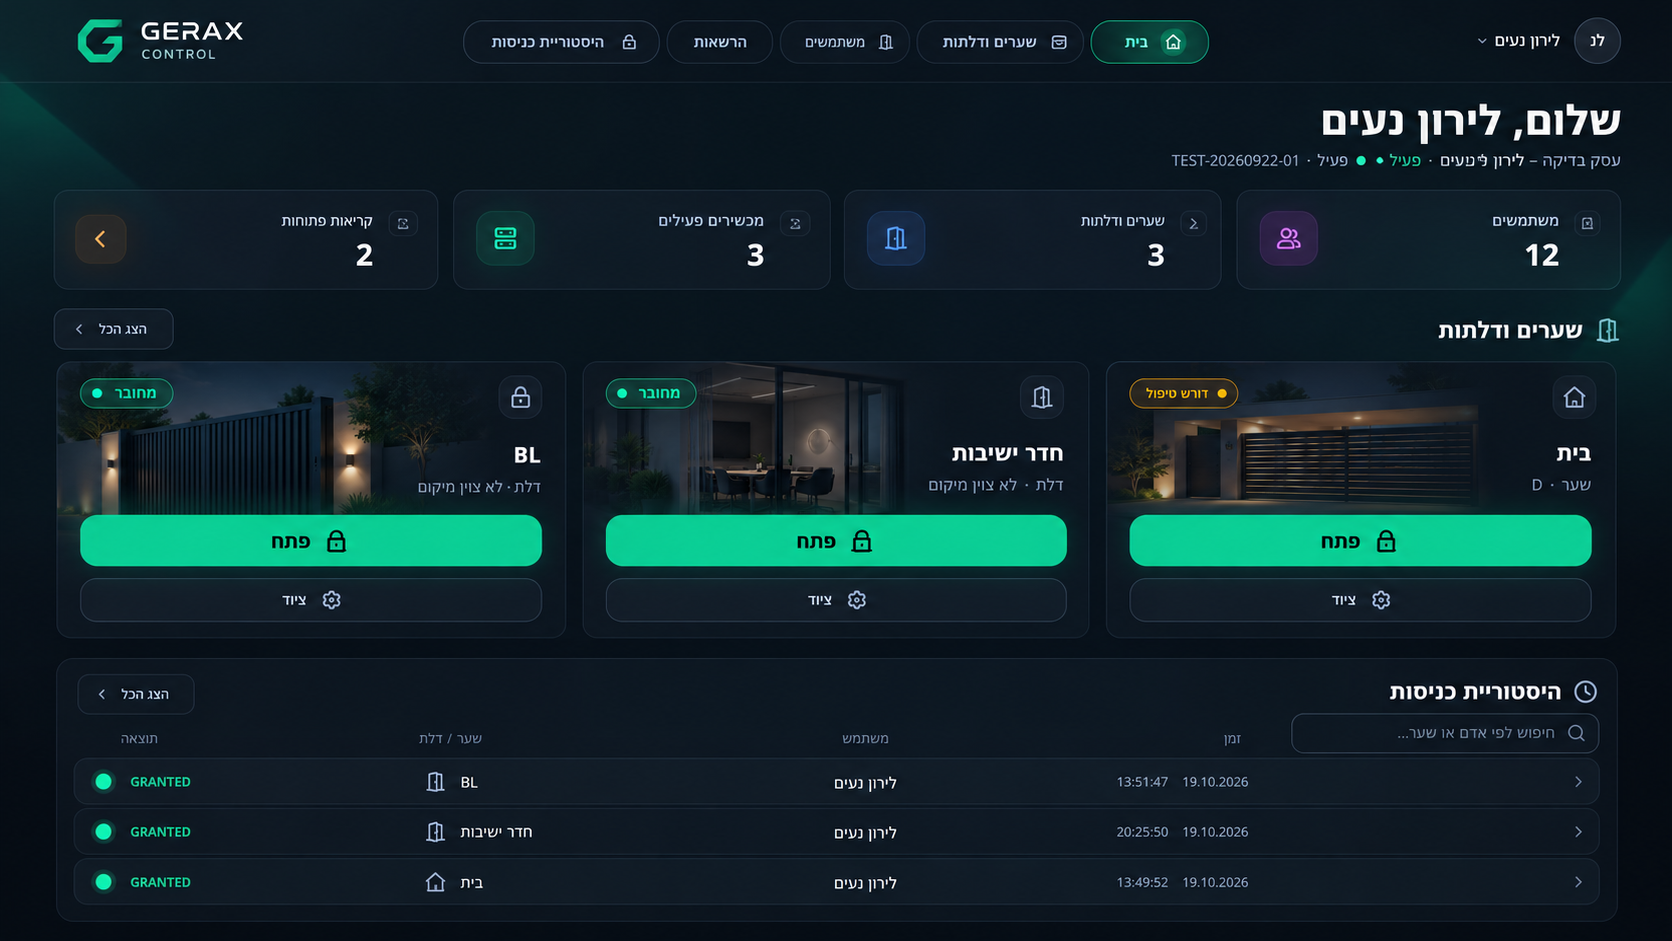1672x941 pixels.
Task: Click the 20:25:50 timestamp in history
Action: click(x=1142, y=832)
